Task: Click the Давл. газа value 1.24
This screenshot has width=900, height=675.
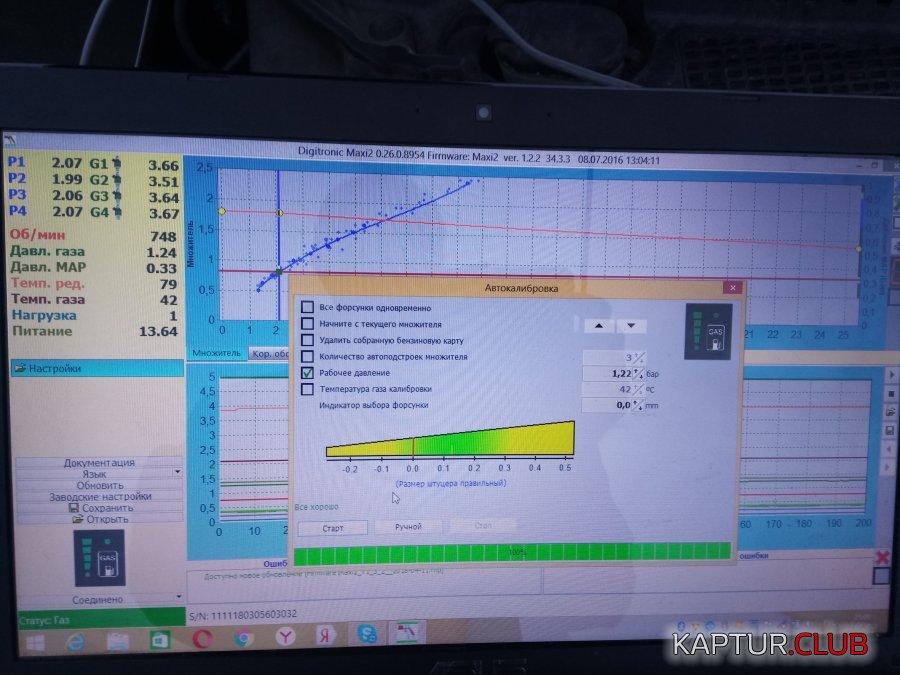Action: tap(161, 253)
